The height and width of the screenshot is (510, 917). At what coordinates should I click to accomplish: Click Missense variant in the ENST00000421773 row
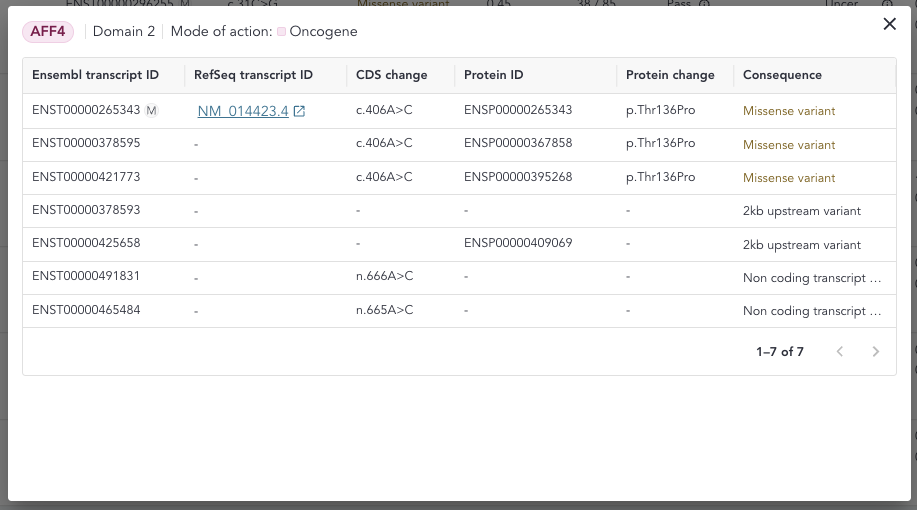coord(789,178)
